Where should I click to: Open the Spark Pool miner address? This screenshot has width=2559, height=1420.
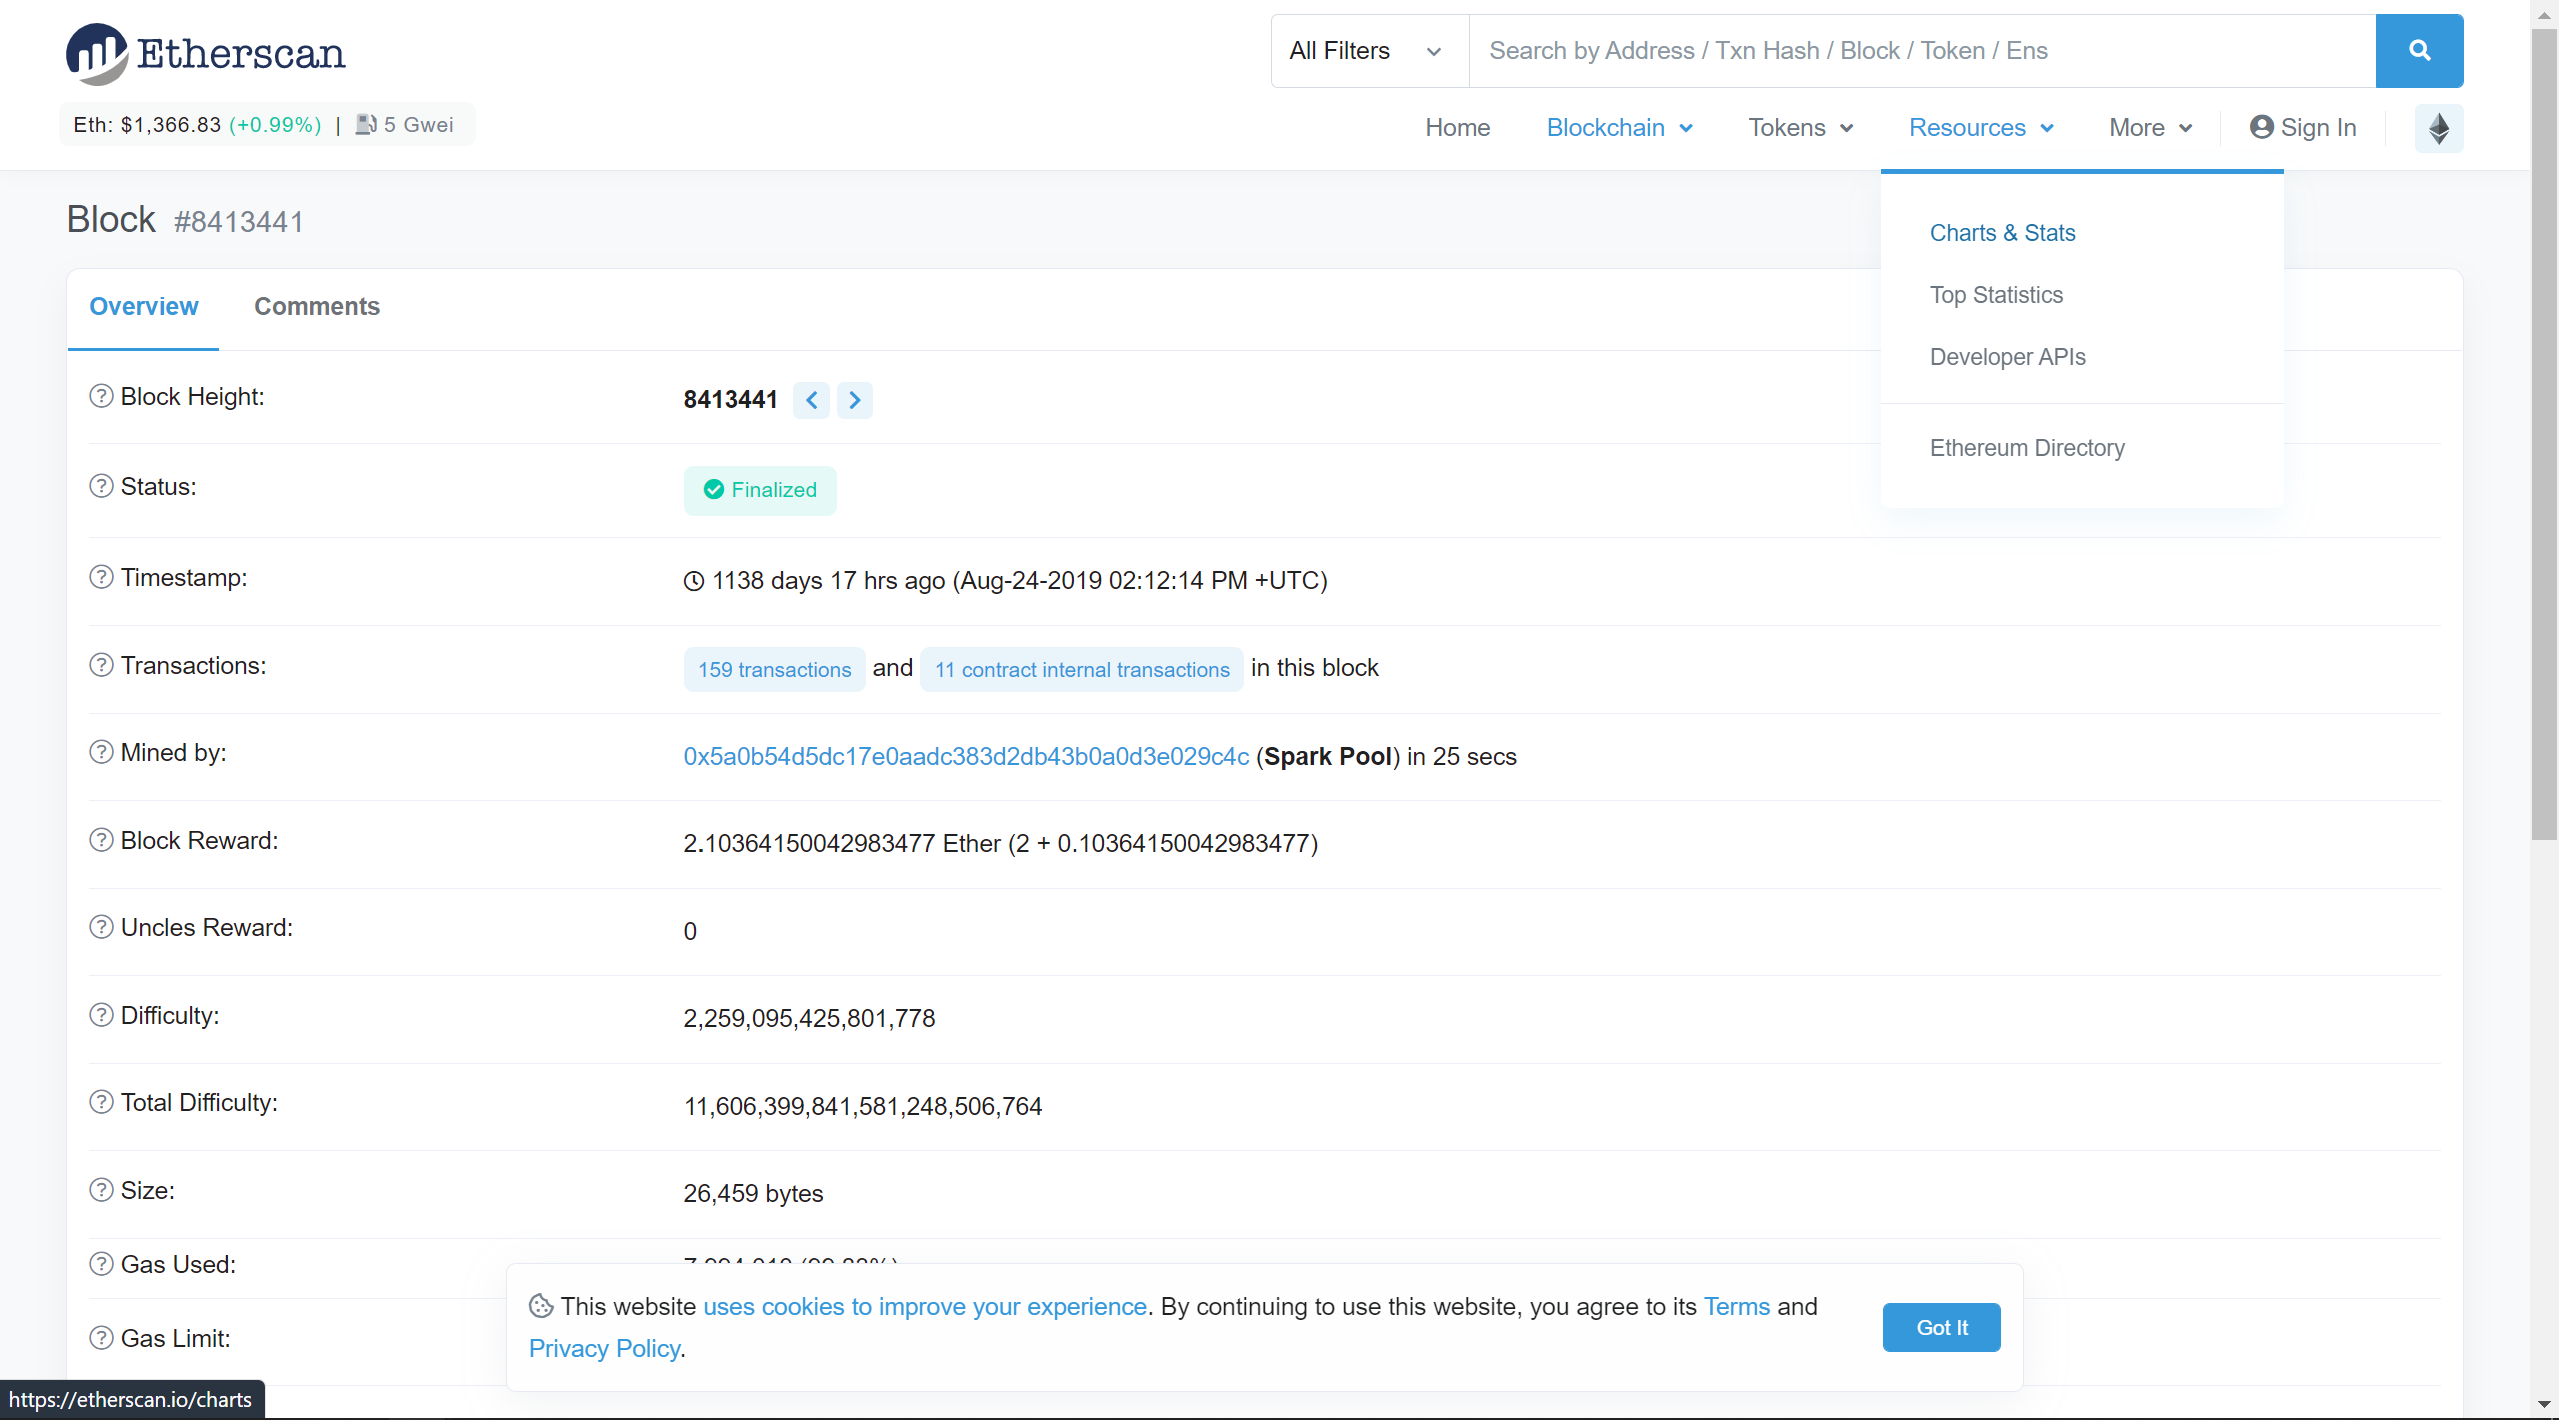pyautogui.click(x=965, y=757)
